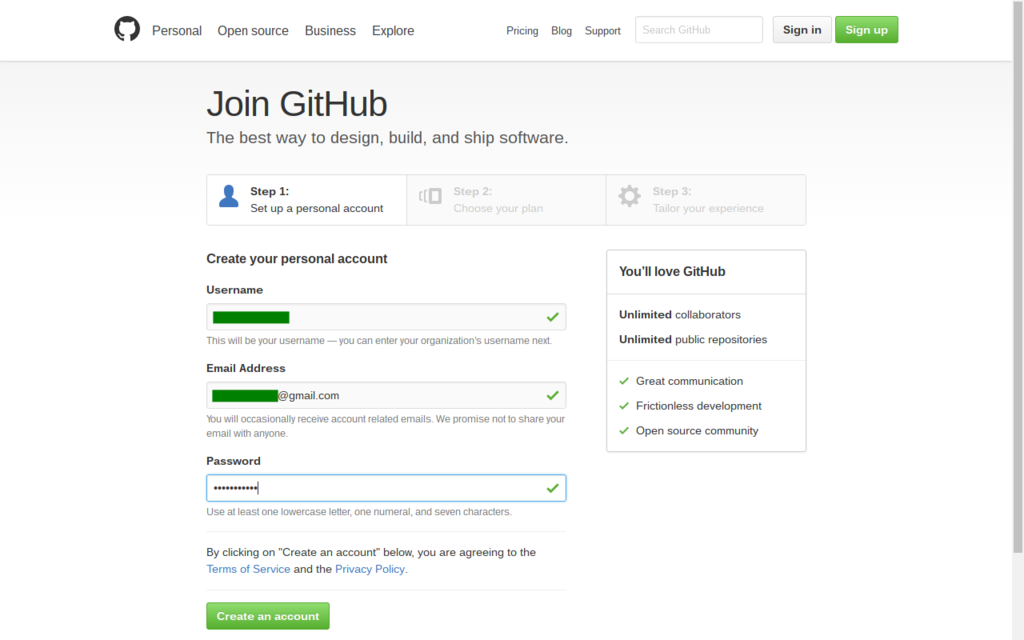Click the Join GitHub heading
Image resolution: width=1024 pixels, height=640 pixels.
pos(297,104)
